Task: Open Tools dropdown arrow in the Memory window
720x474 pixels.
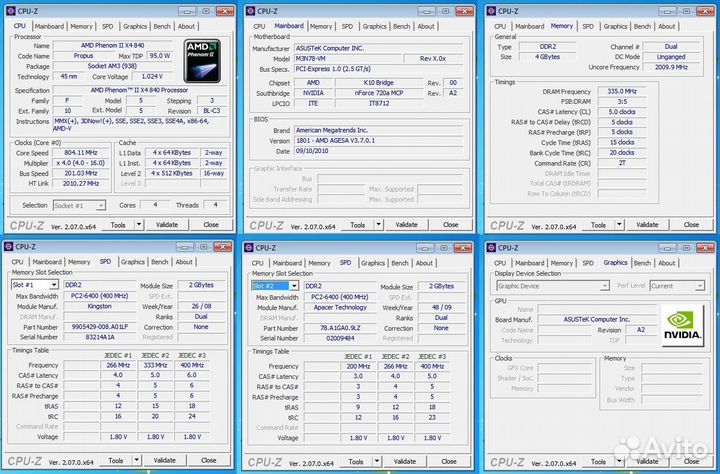Action: pos(619,225)
